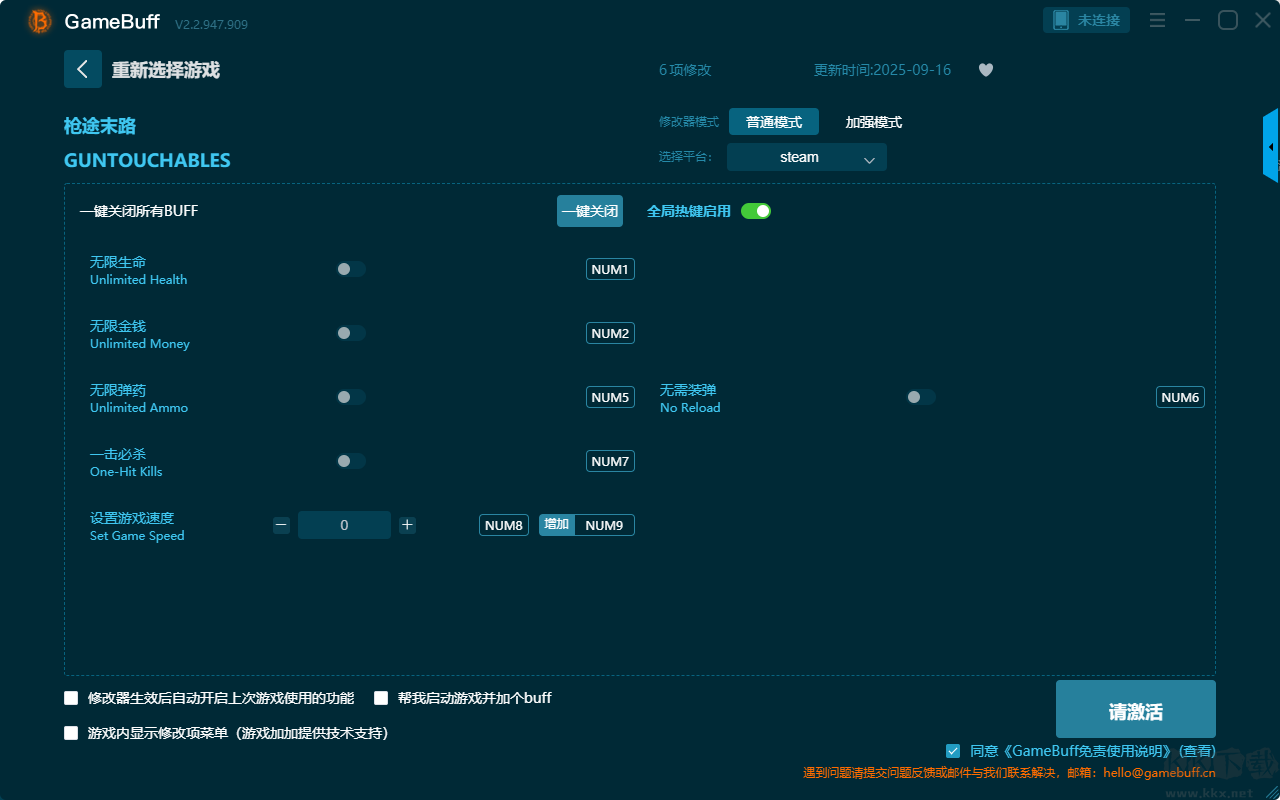The height and width of the screenshot is (800, 1280).
Task: Open the hamburger menu
Action: 1157,19
